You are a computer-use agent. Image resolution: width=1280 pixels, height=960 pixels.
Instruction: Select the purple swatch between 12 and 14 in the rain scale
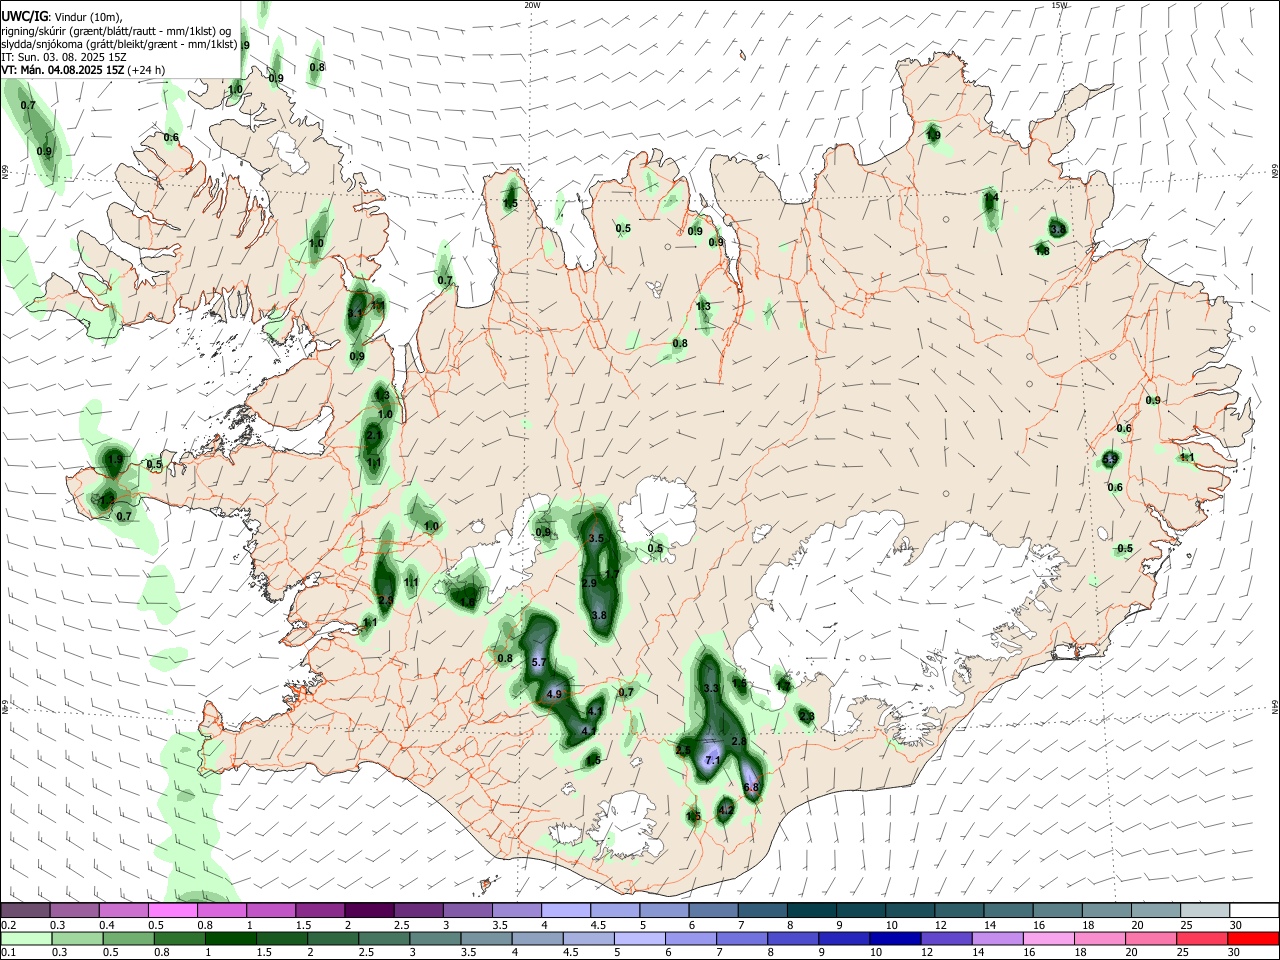click(x=947, y=938)
